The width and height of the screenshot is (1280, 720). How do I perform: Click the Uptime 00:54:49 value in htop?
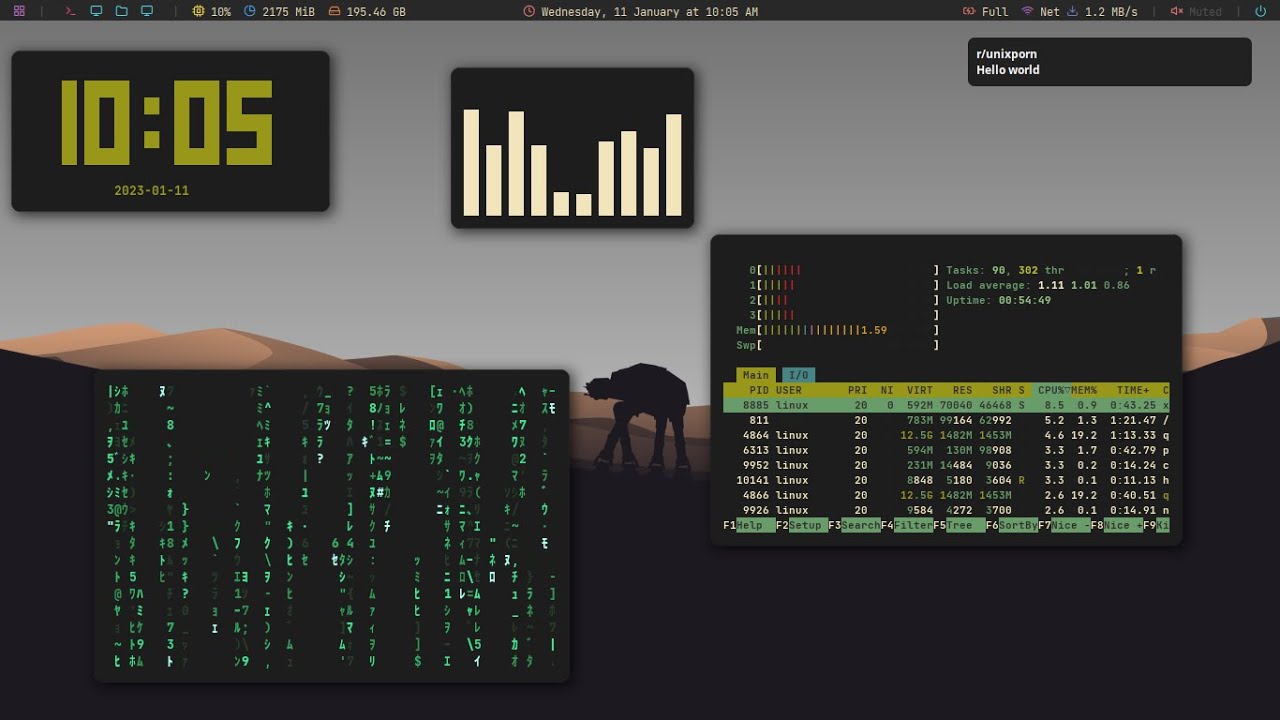click(1023, 300)
